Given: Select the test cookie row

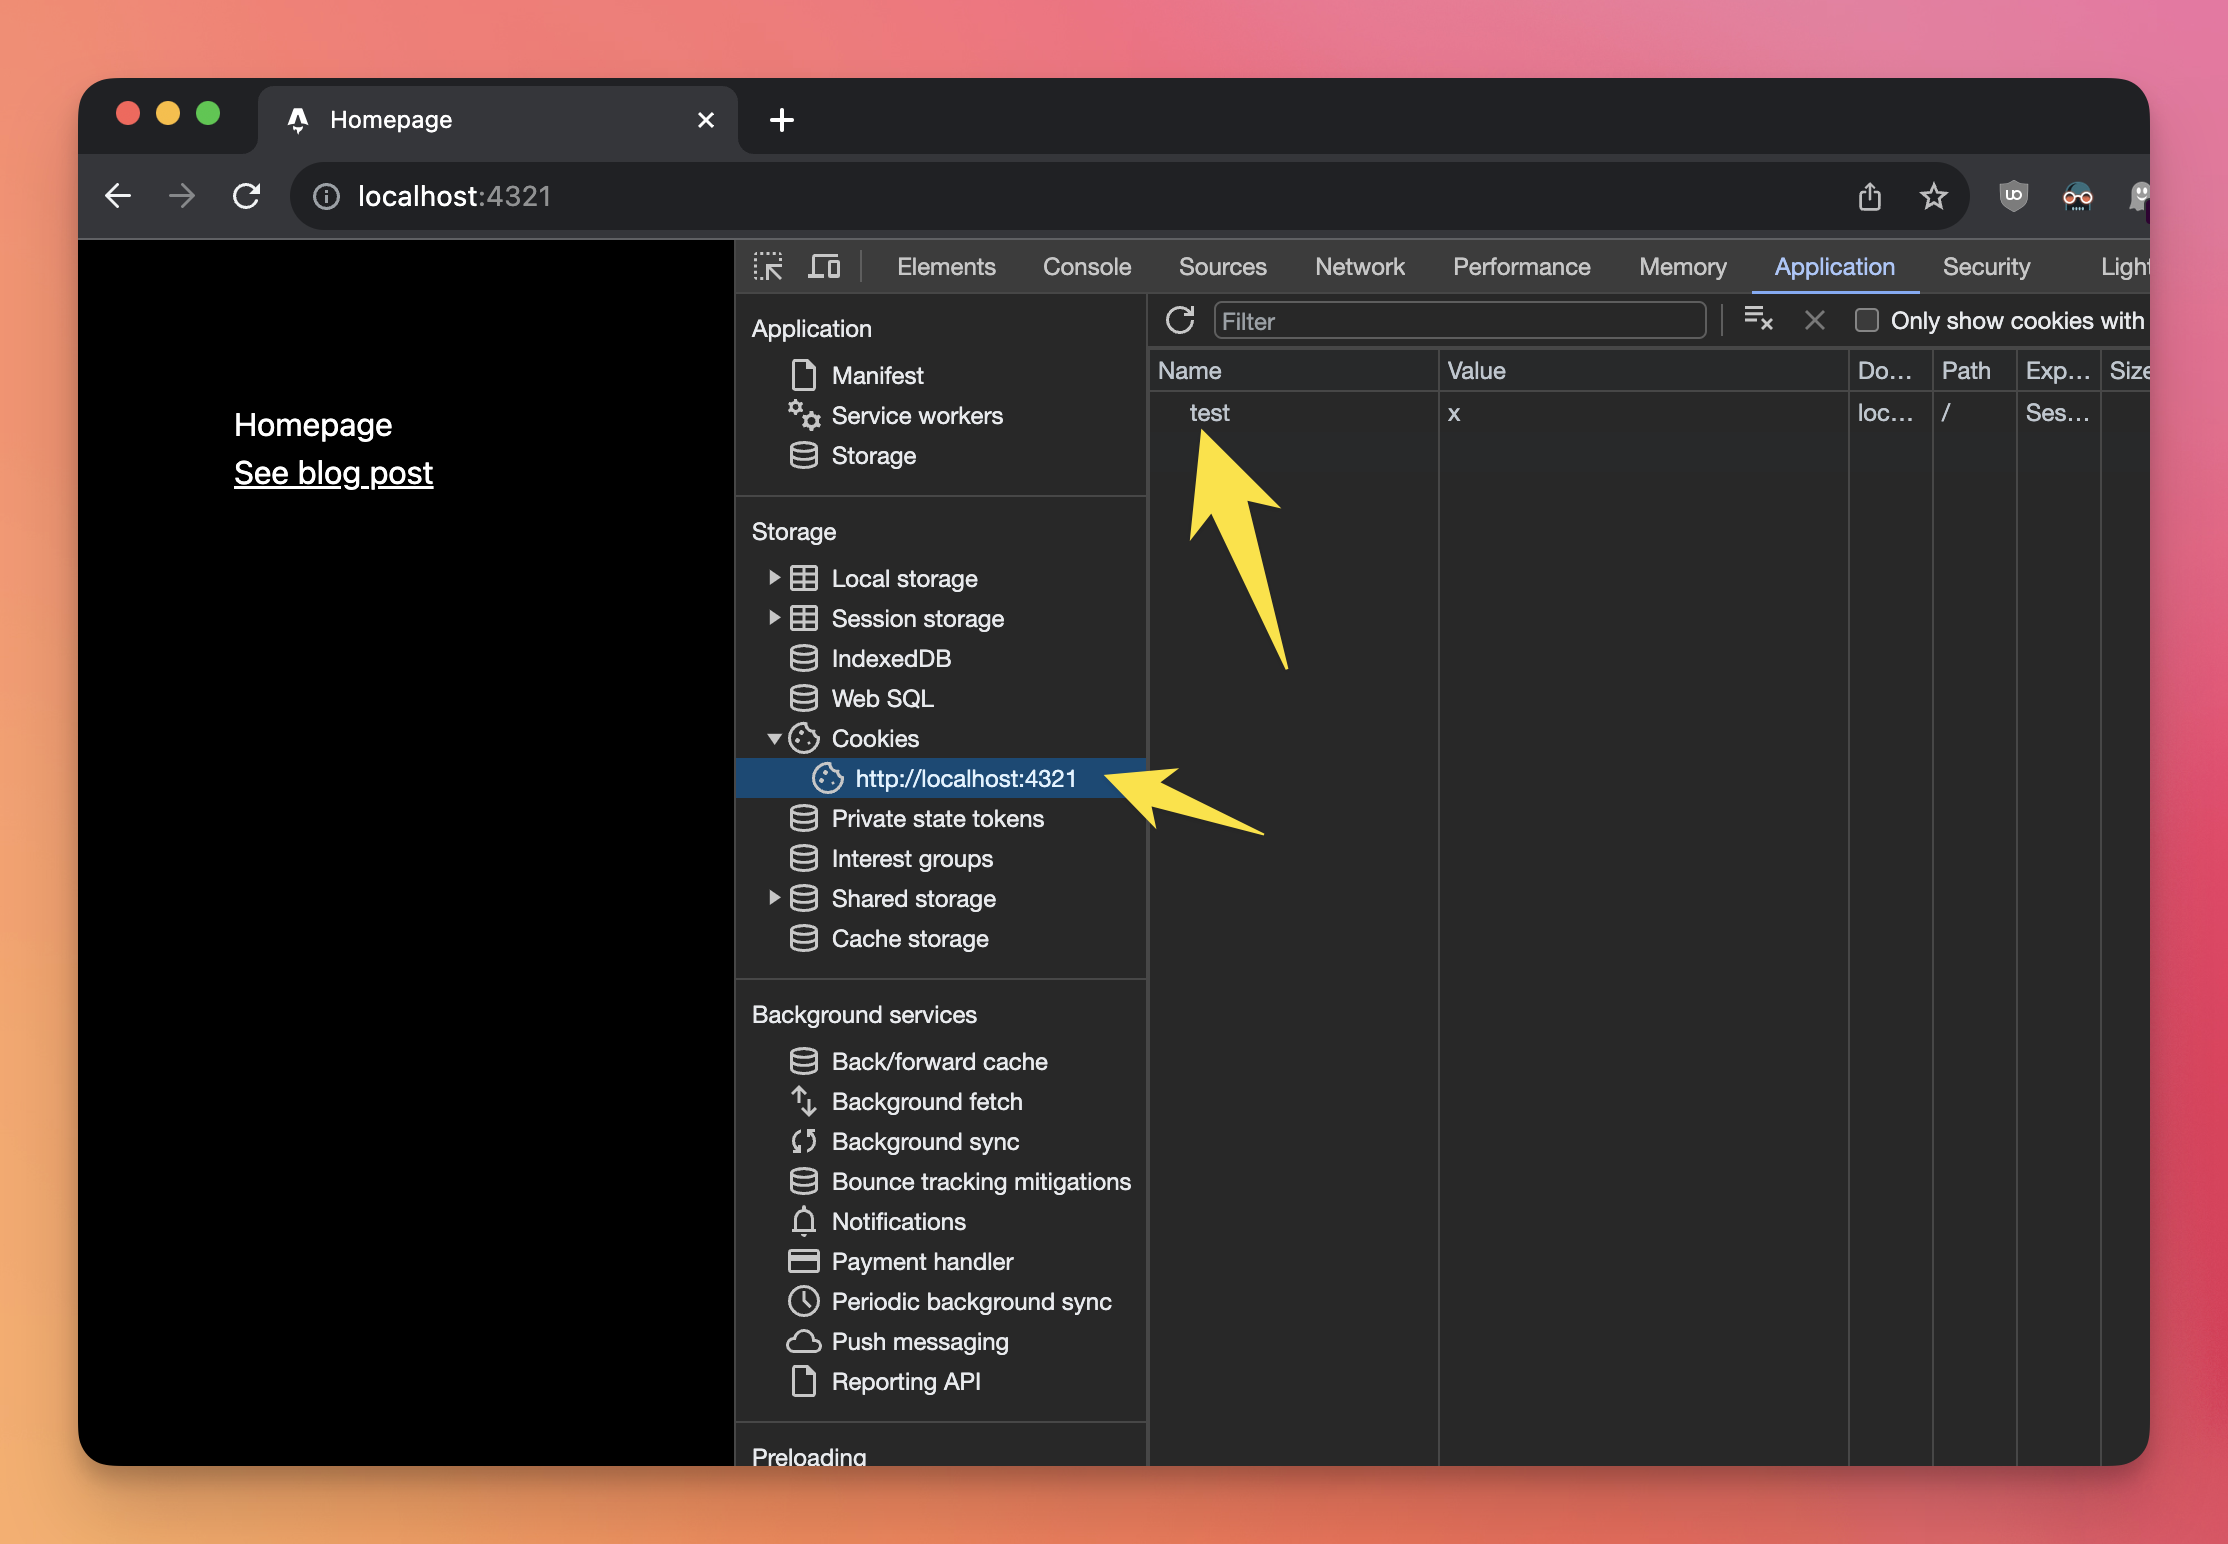Looking at the screenshot, I should 1210,412.
